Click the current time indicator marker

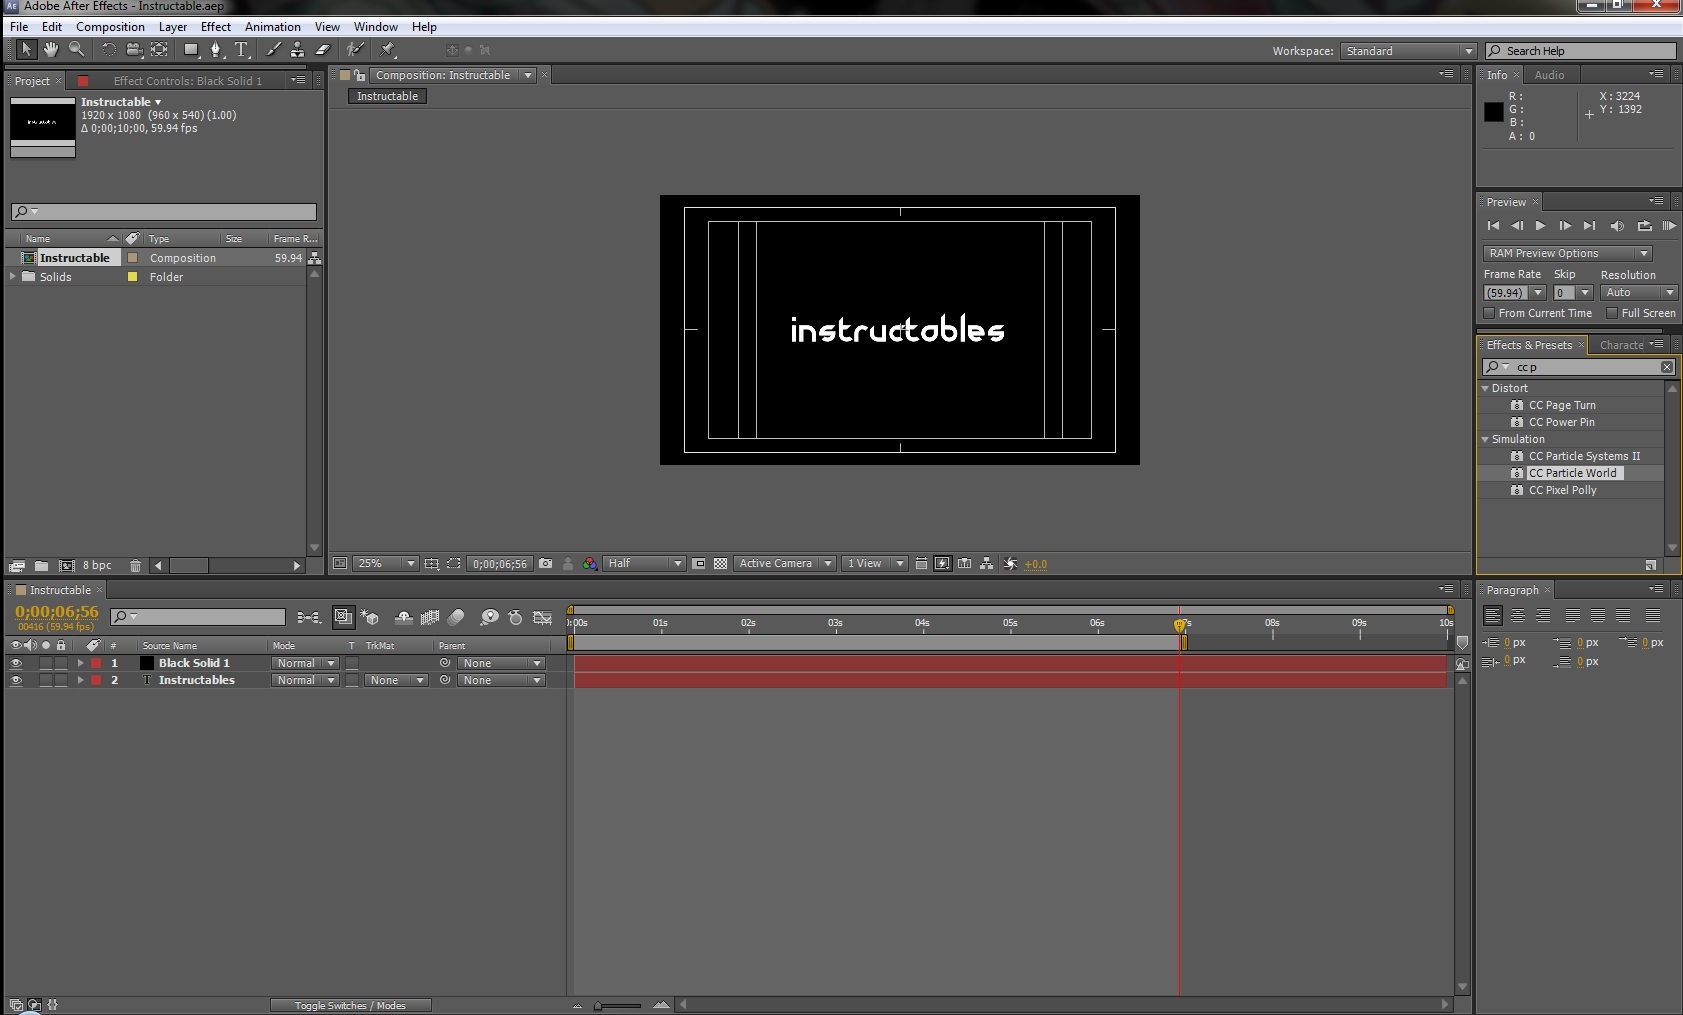[x=1180, y=625]
